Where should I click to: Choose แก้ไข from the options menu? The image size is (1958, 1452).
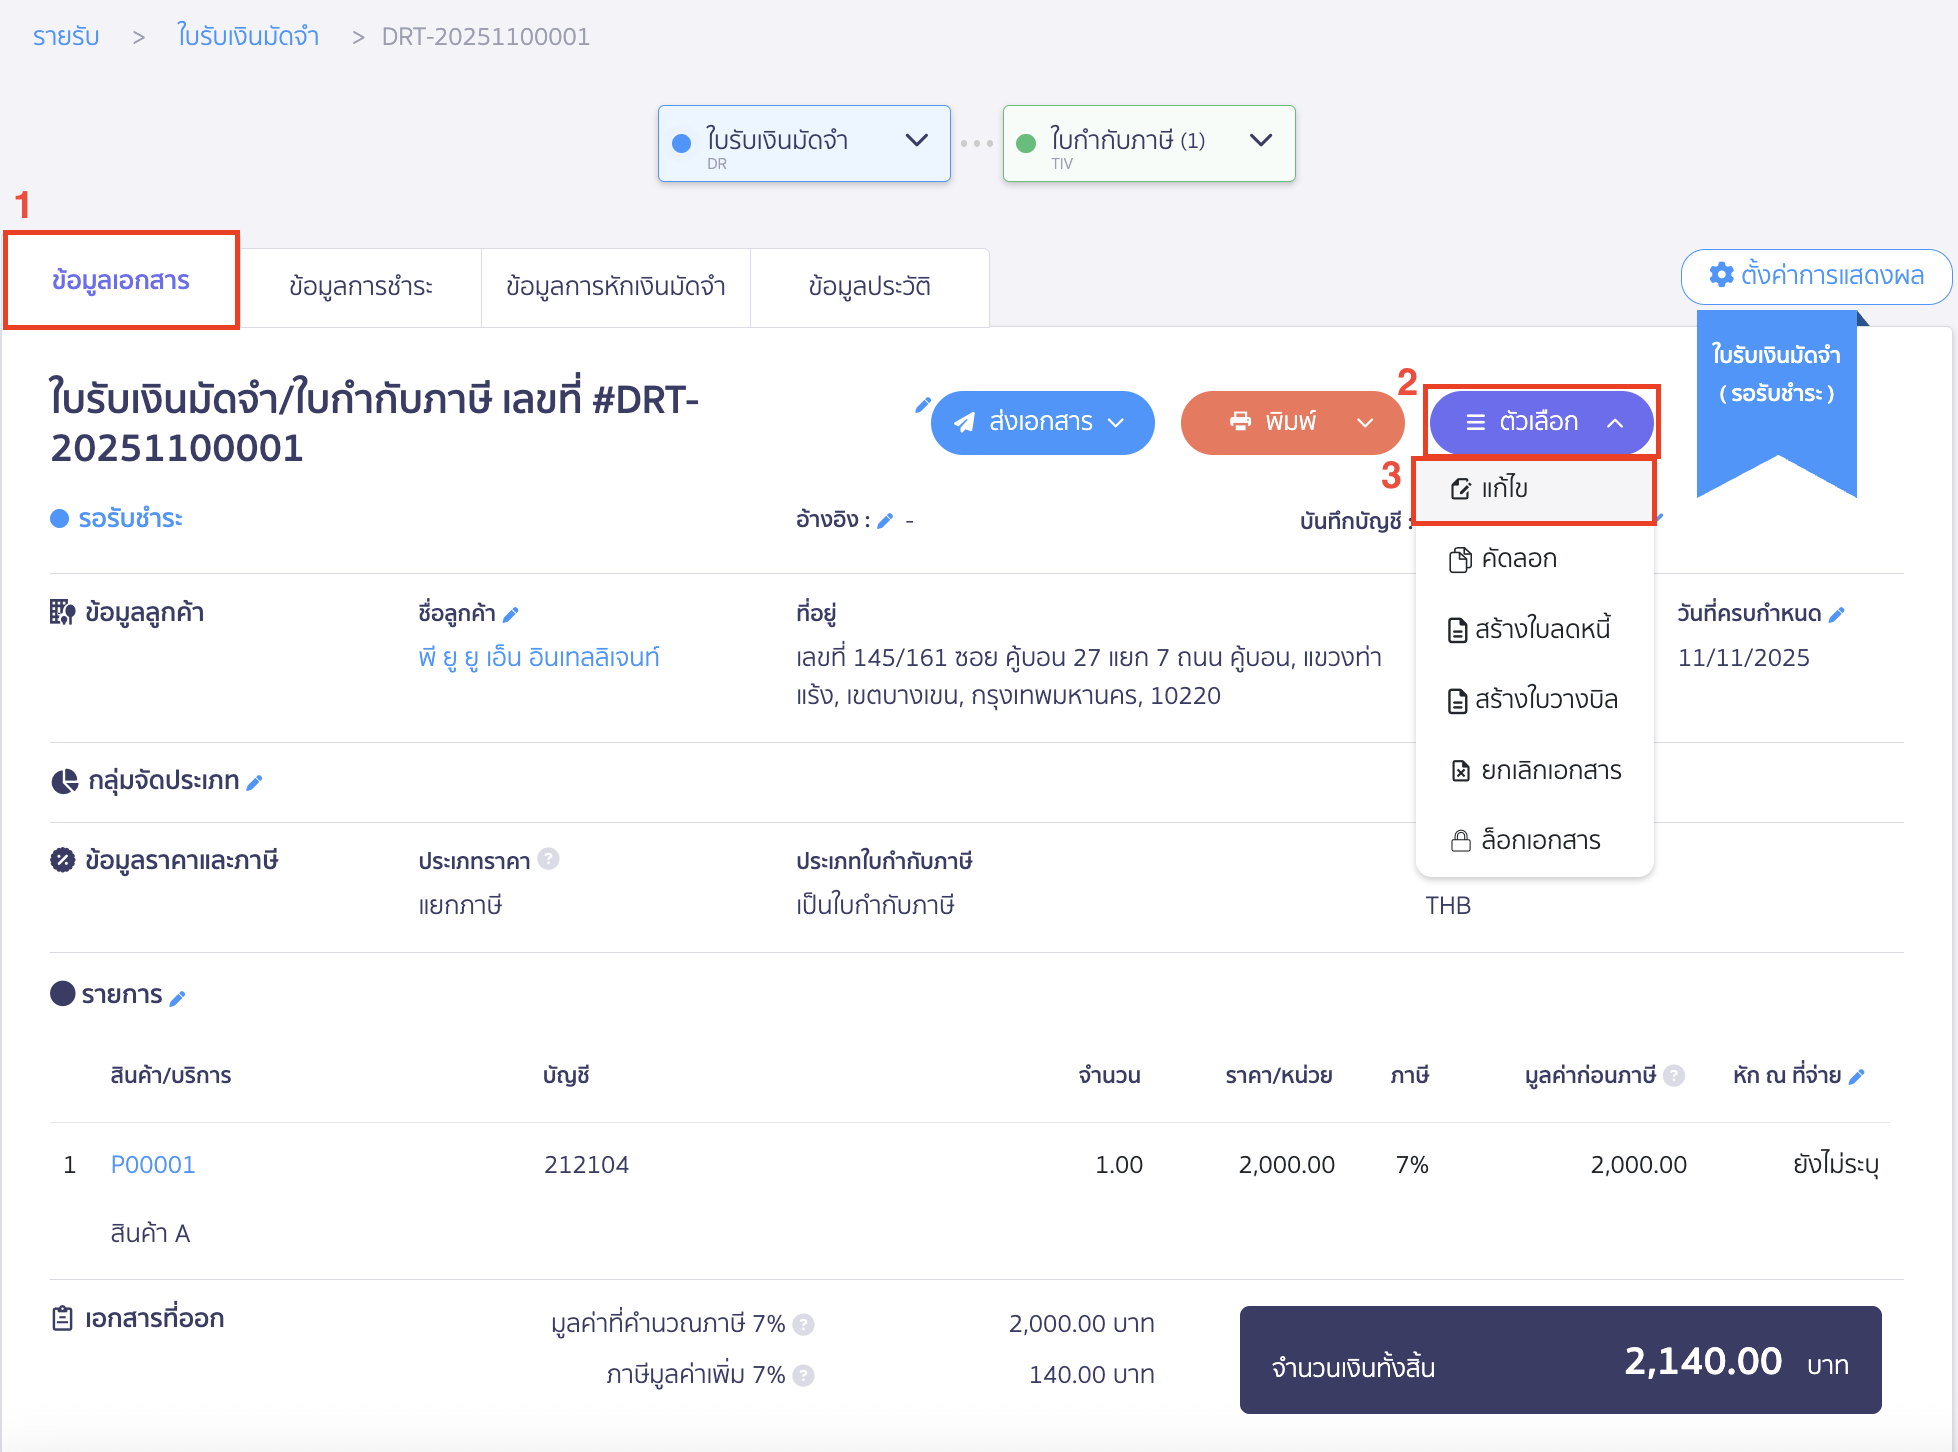click(1504, 489)
